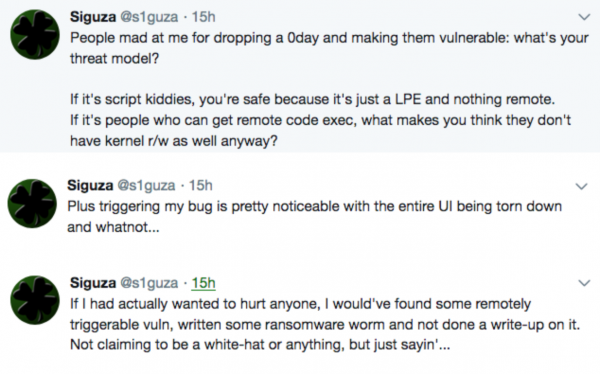The height and width of the screenshot is (374, 600).
Task: Click the clover avatar beside 'Plus triggering my bug'
Action: (x=32, y=203)
